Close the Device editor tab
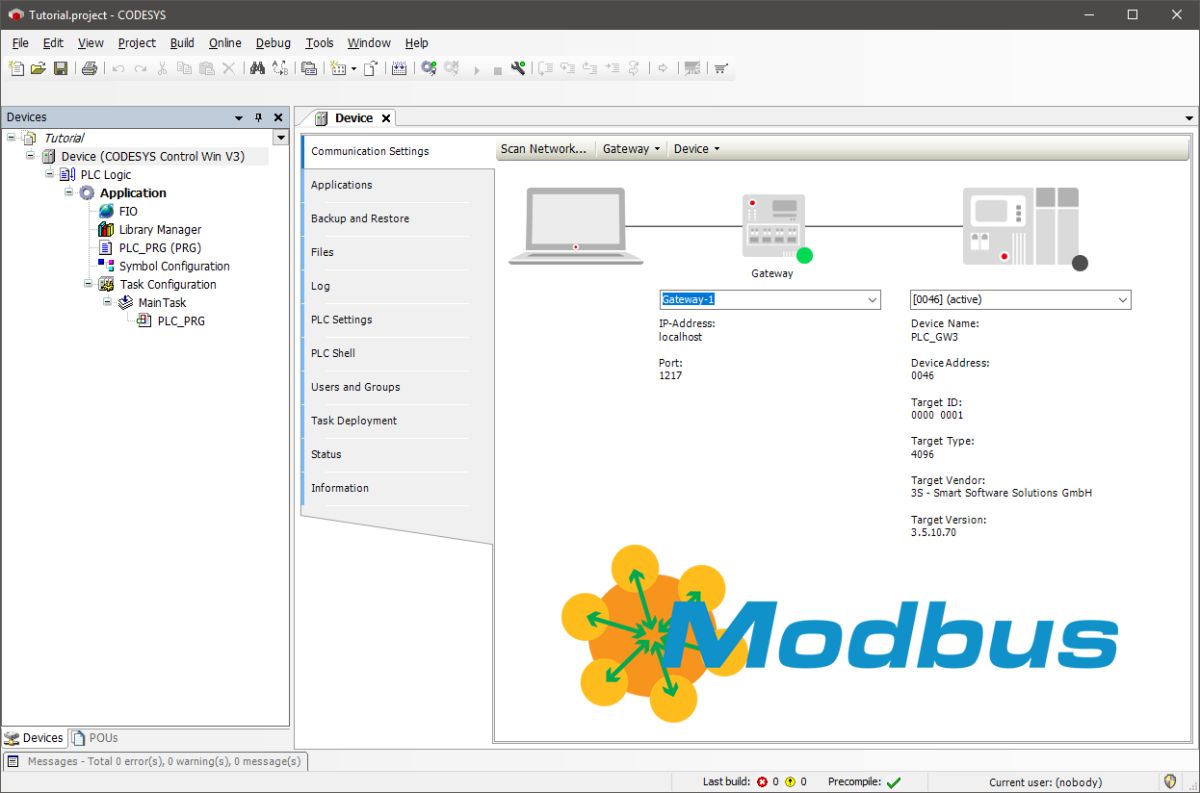The width and height of the screenshot is (1200, 793). click(386, 118)
